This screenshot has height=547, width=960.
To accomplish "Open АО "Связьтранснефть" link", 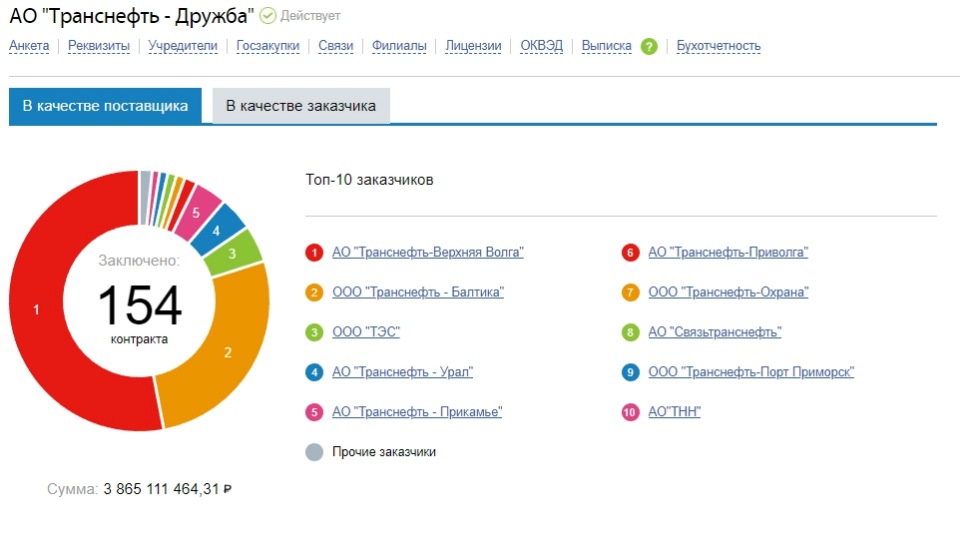I will [714, 332].
